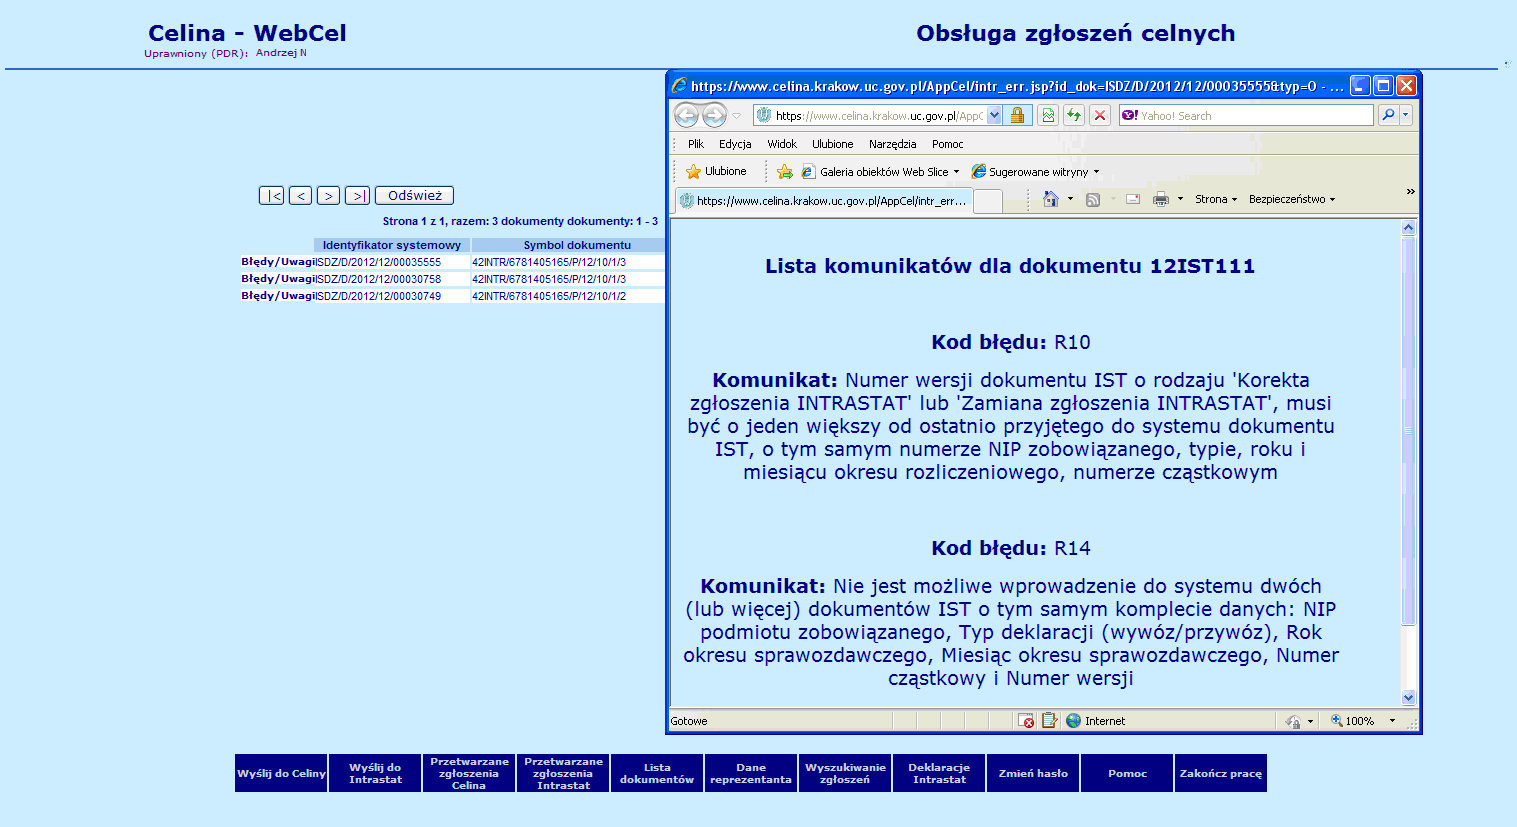Open Błędy/Uwagi for document 00030749
1517x827 pixels.
[278, 296]
